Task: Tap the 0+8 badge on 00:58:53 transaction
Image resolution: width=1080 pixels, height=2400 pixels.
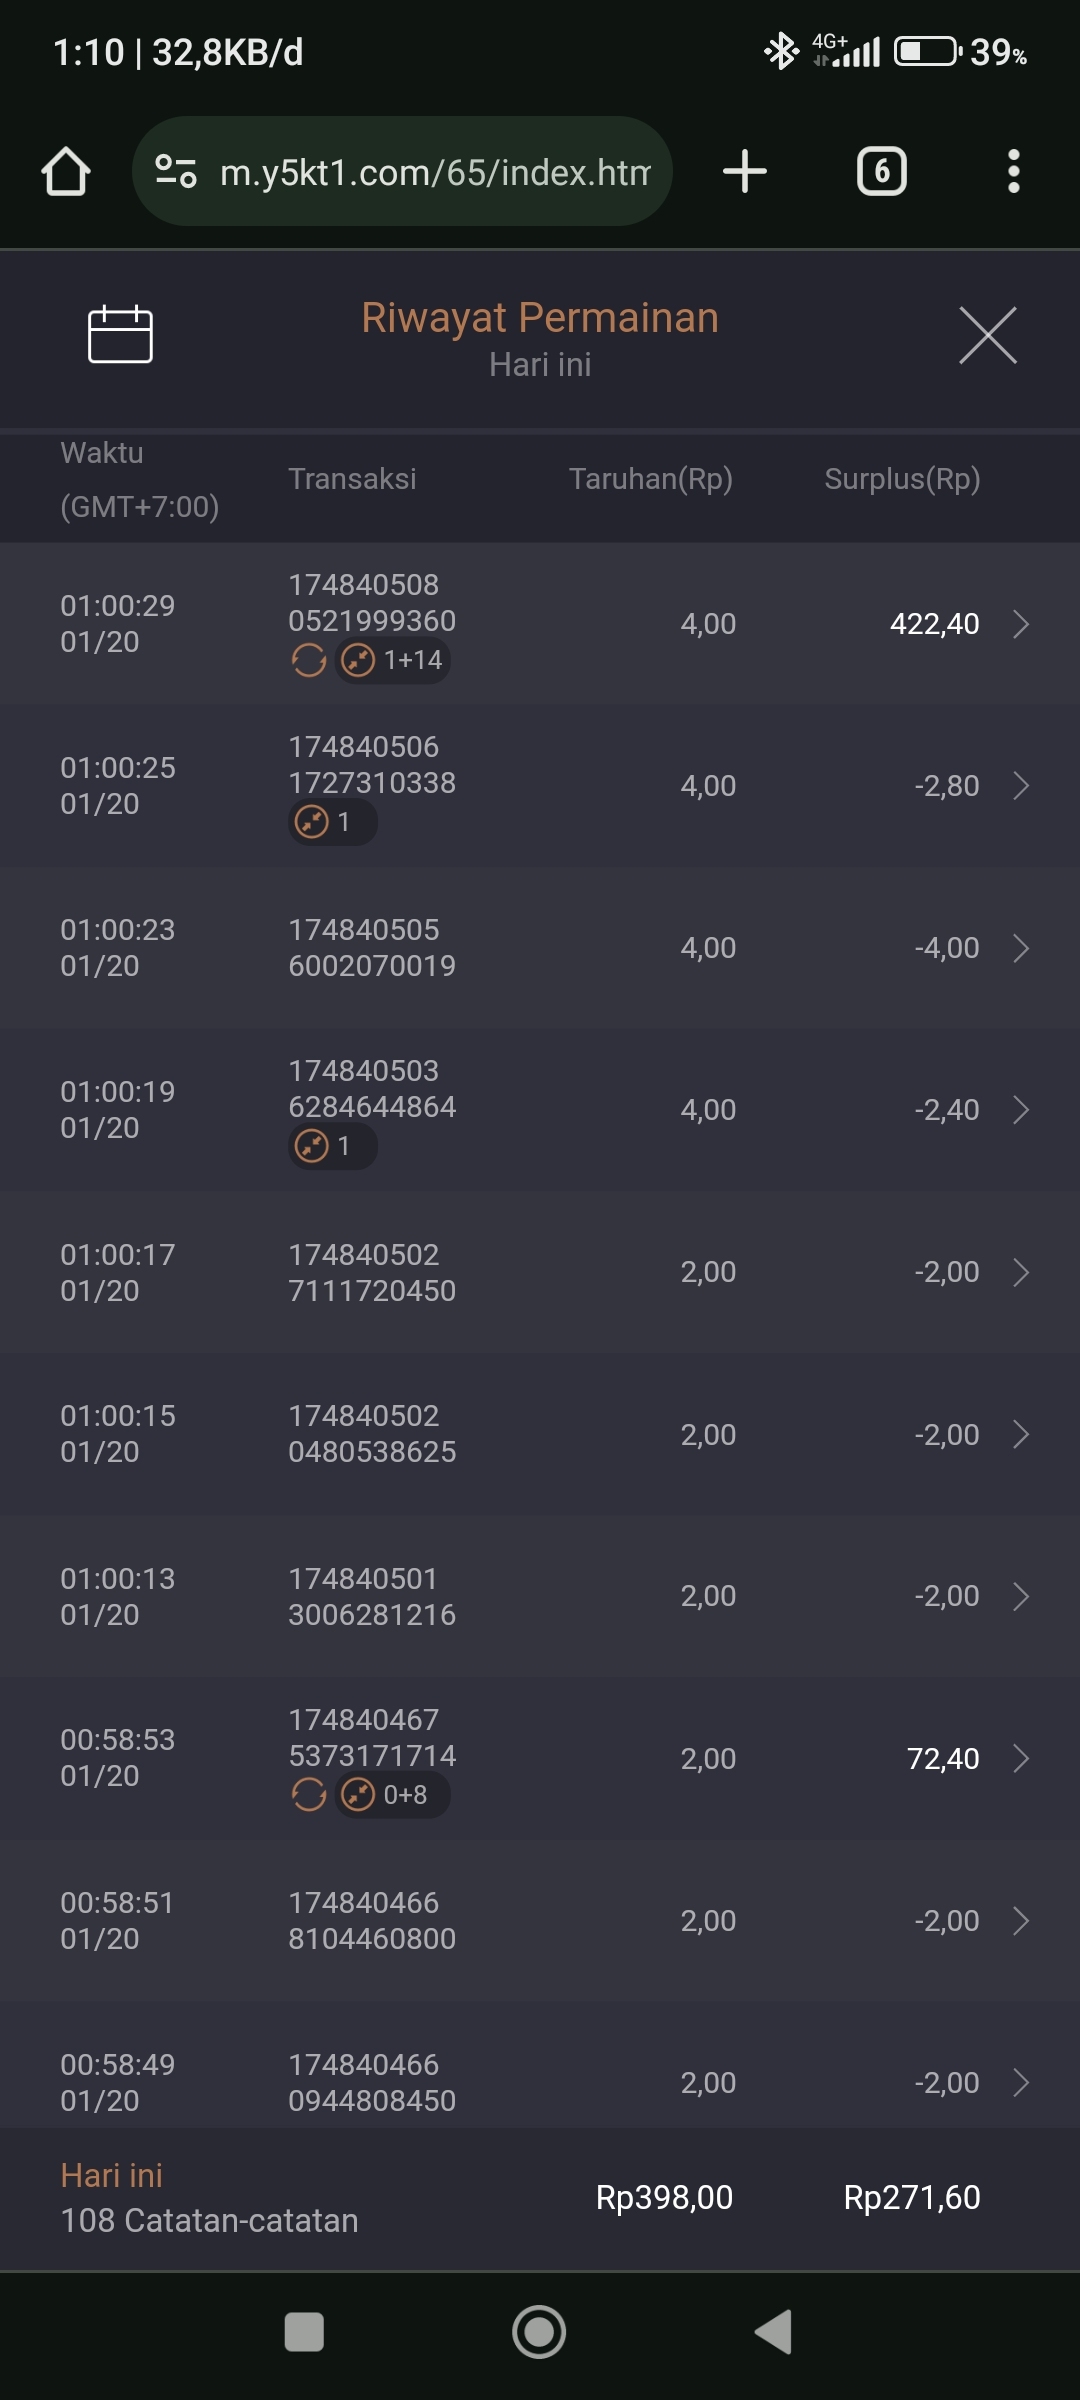Action: tap(393, 1795)
